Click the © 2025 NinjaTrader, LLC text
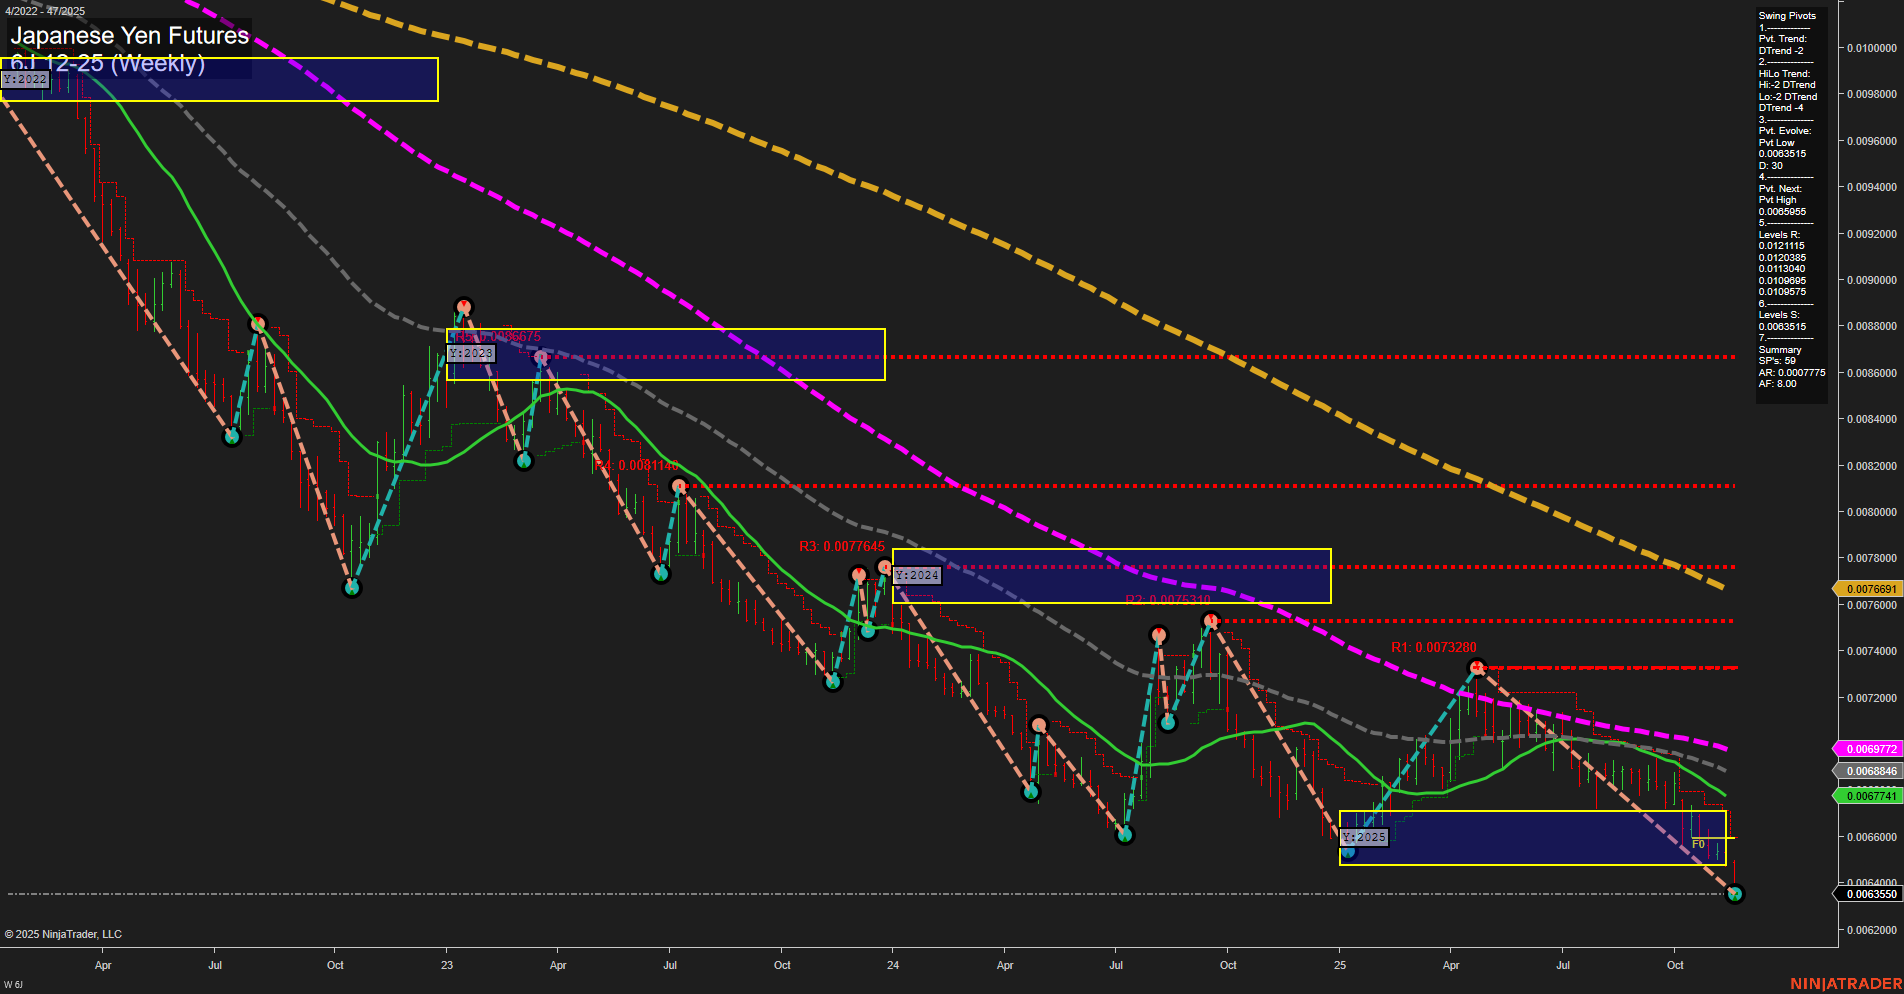Screen dimensions: 1904x994 point(65,933)
